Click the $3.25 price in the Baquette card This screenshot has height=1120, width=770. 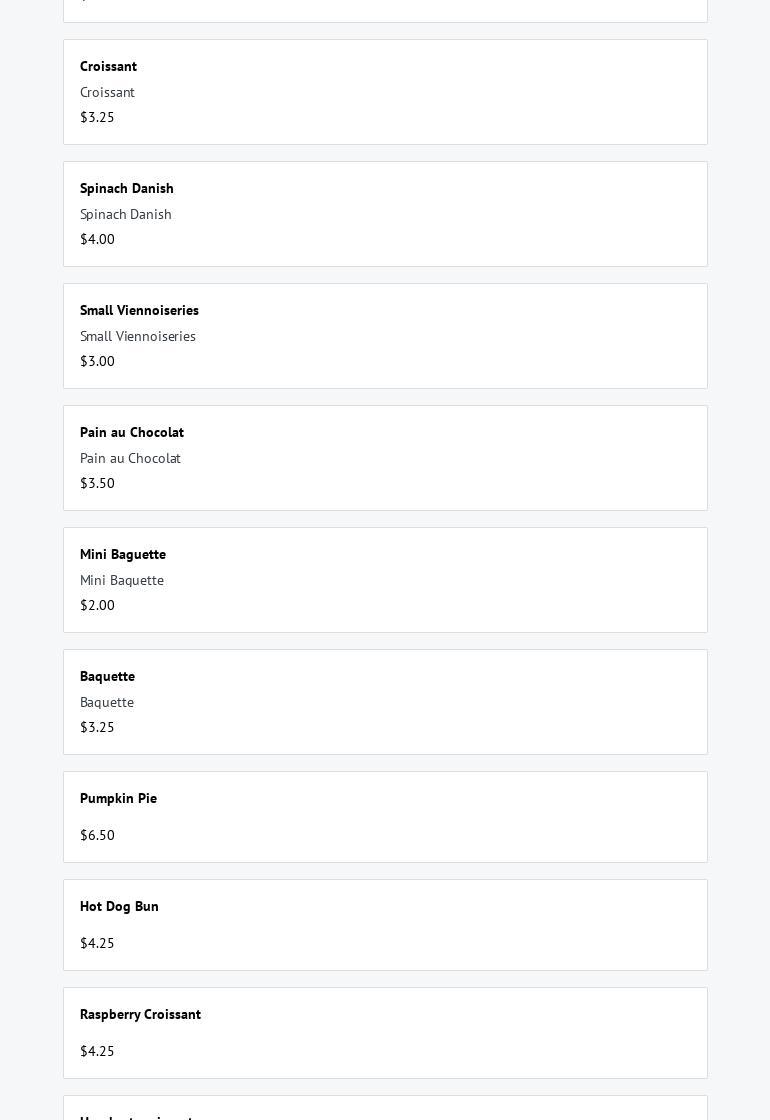[x=97, y=727]
